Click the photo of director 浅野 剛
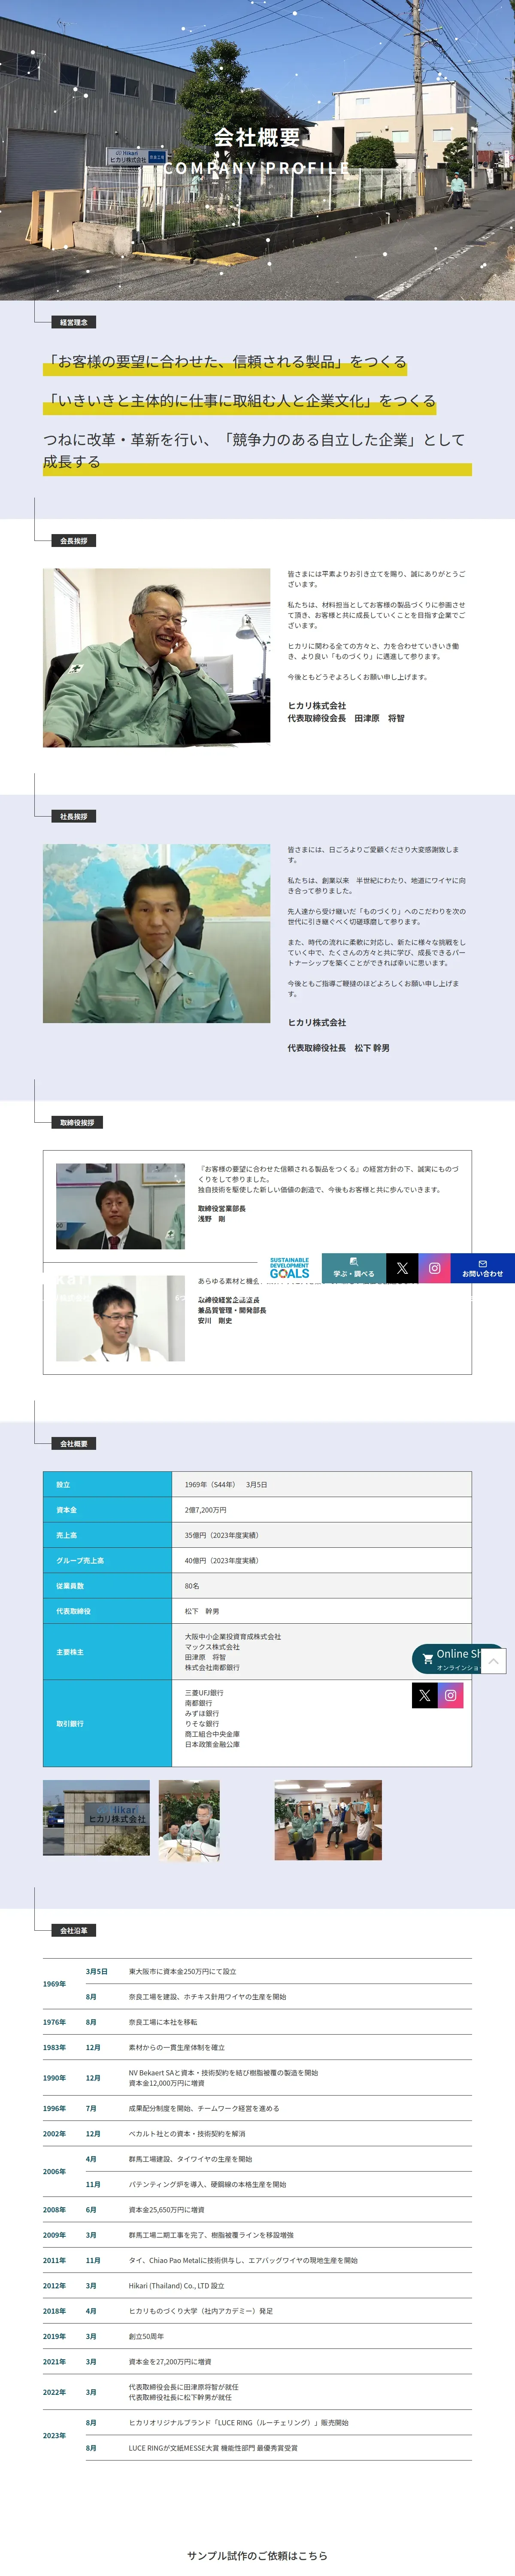Screen dimensions: 515x2576 tap(120, 1206)
